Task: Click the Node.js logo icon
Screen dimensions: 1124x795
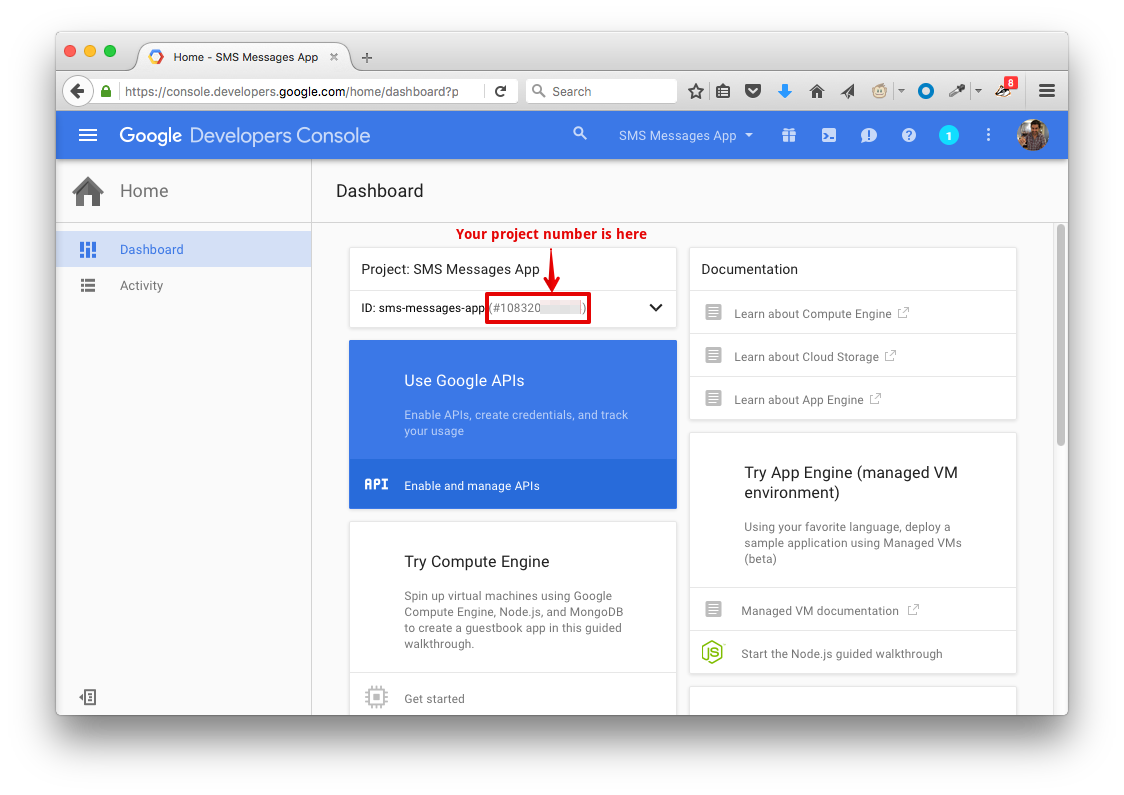Action: click(x=713, y=652)
